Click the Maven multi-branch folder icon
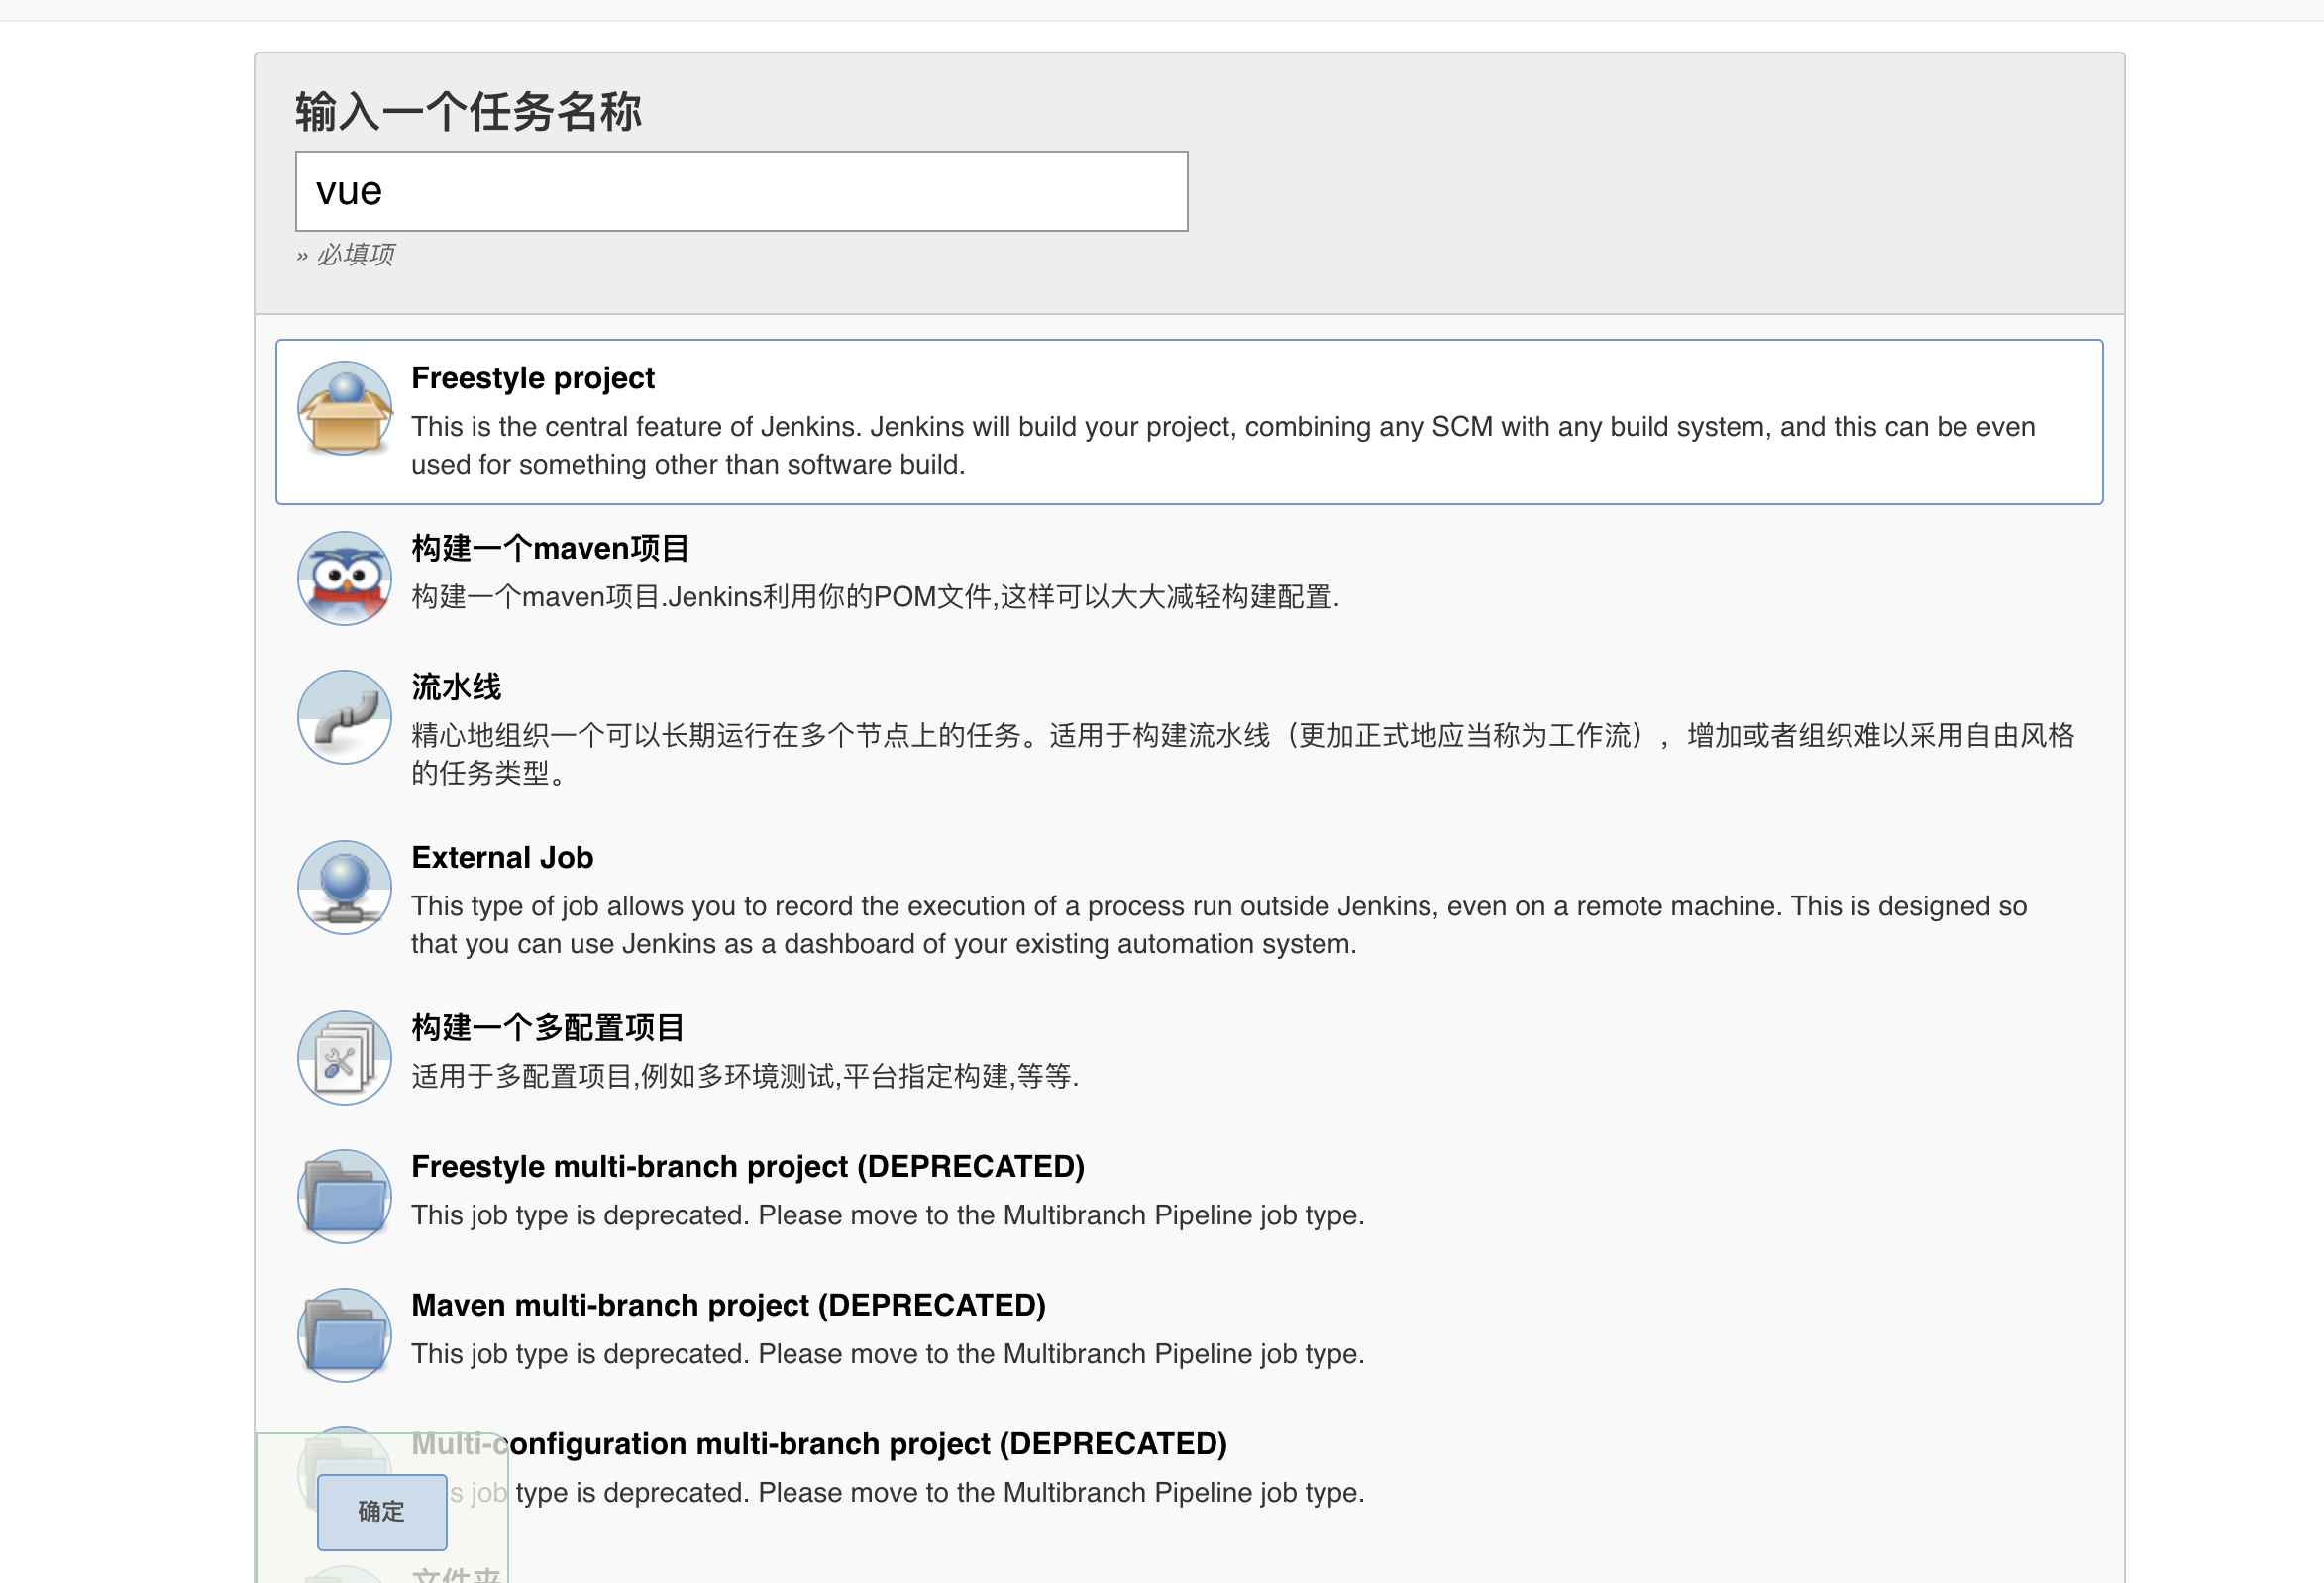The height and width of the screenshot is (1583, 2324). (x=344, y=1335)
